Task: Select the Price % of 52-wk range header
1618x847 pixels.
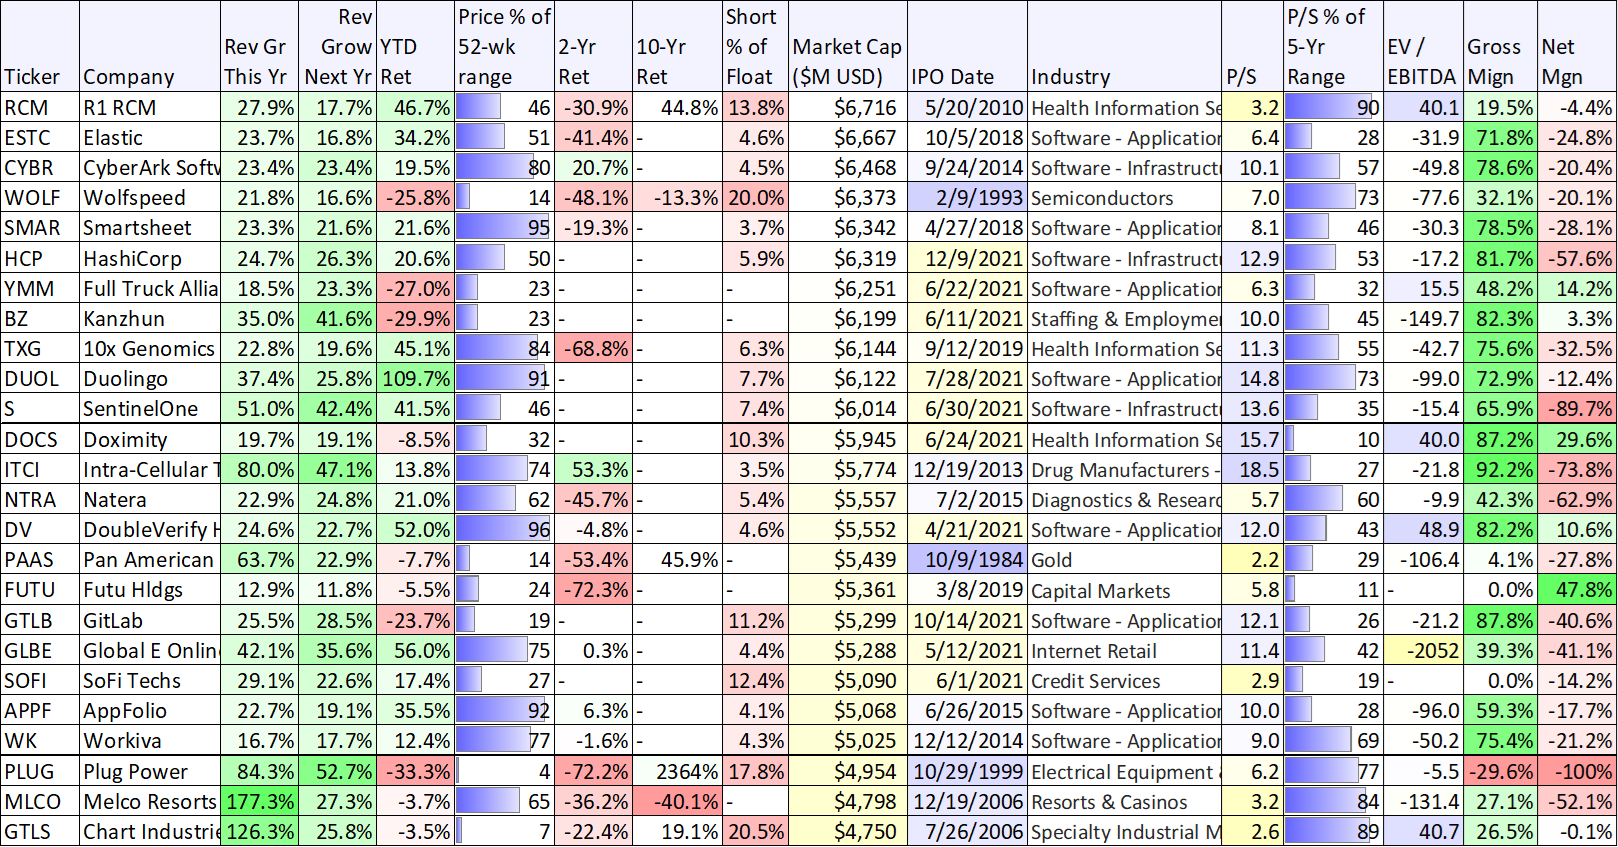Action: click(x=504, y=47)
